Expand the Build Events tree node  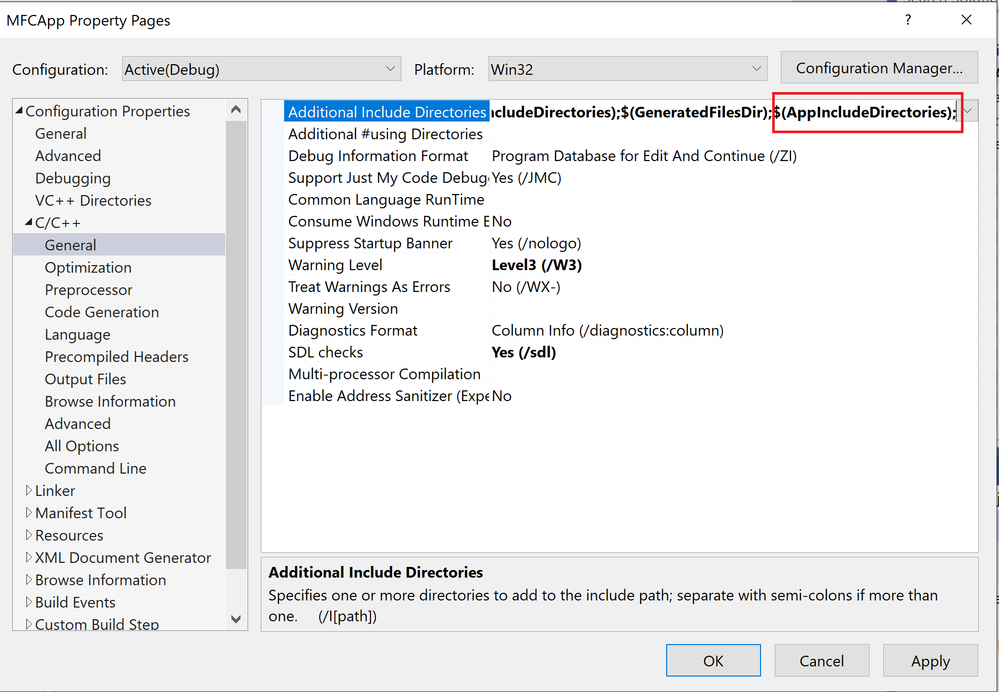coord(29,602)
